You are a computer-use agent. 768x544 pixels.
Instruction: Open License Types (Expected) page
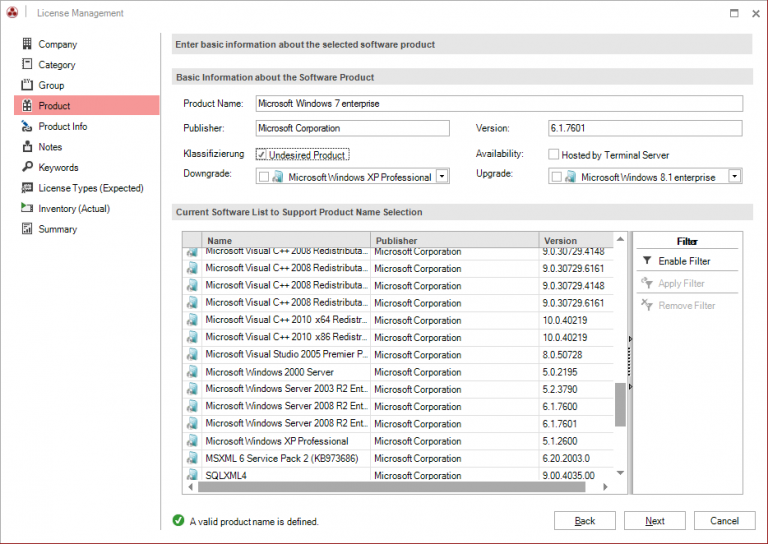[x=90, y=188]
